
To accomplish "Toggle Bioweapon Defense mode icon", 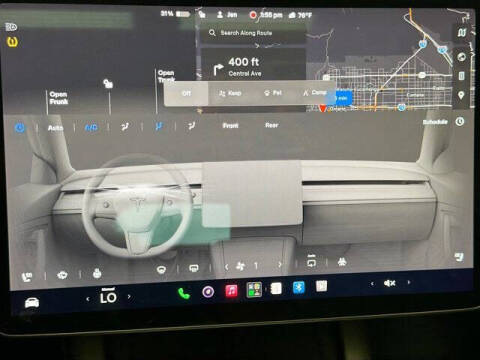I will [342, 262].
